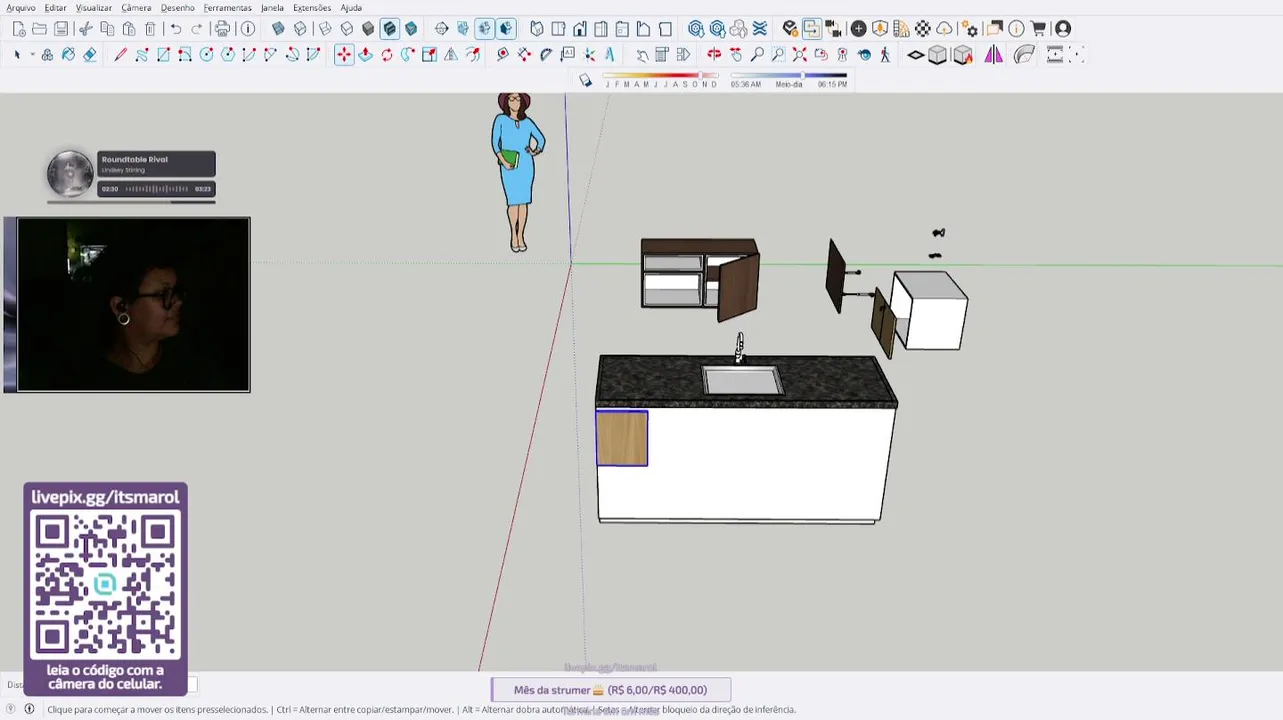Click the Zoom Extents icon

click(800, 55)
